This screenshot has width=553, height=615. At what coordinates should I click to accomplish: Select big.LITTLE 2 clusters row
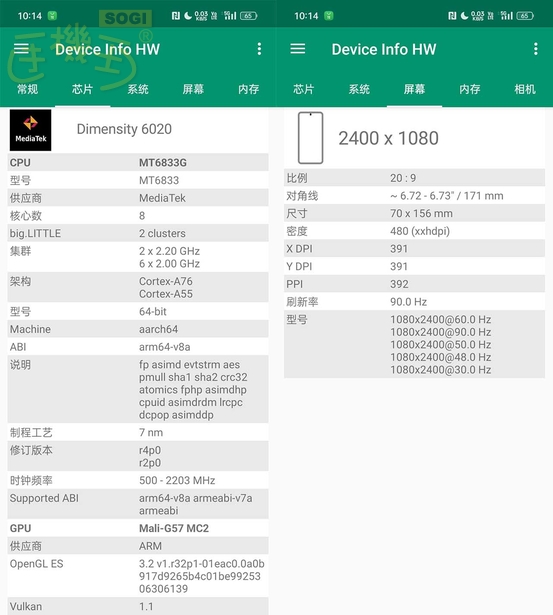138,233
